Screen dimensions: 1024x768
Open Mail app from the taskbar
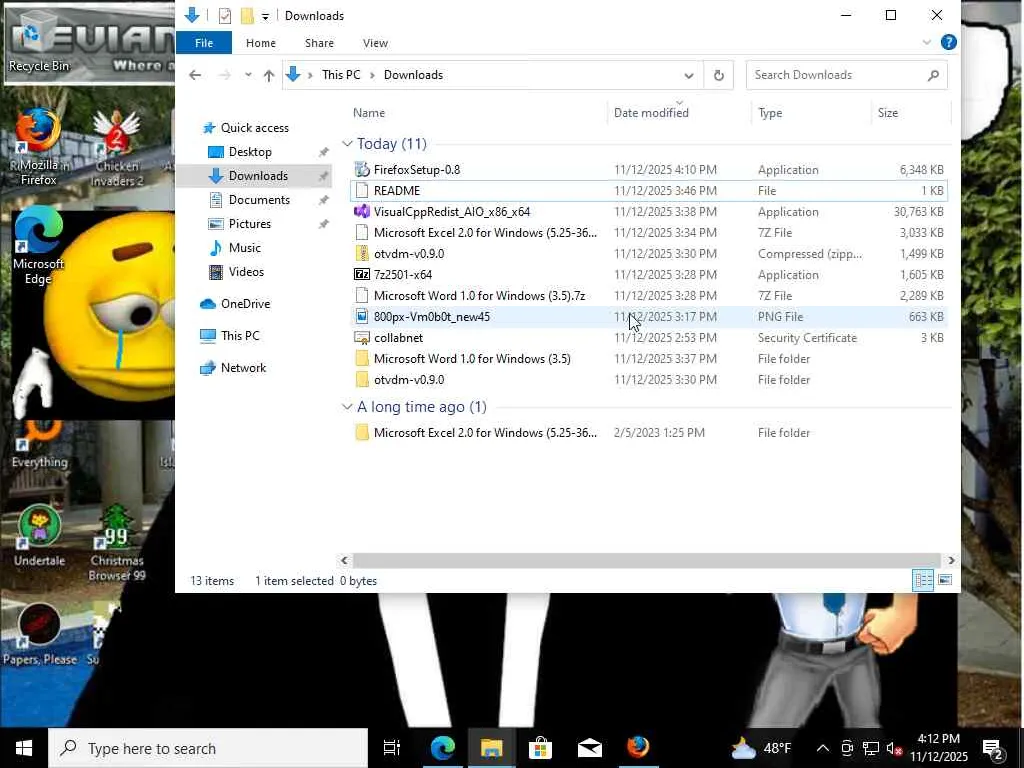click(589, 748)
